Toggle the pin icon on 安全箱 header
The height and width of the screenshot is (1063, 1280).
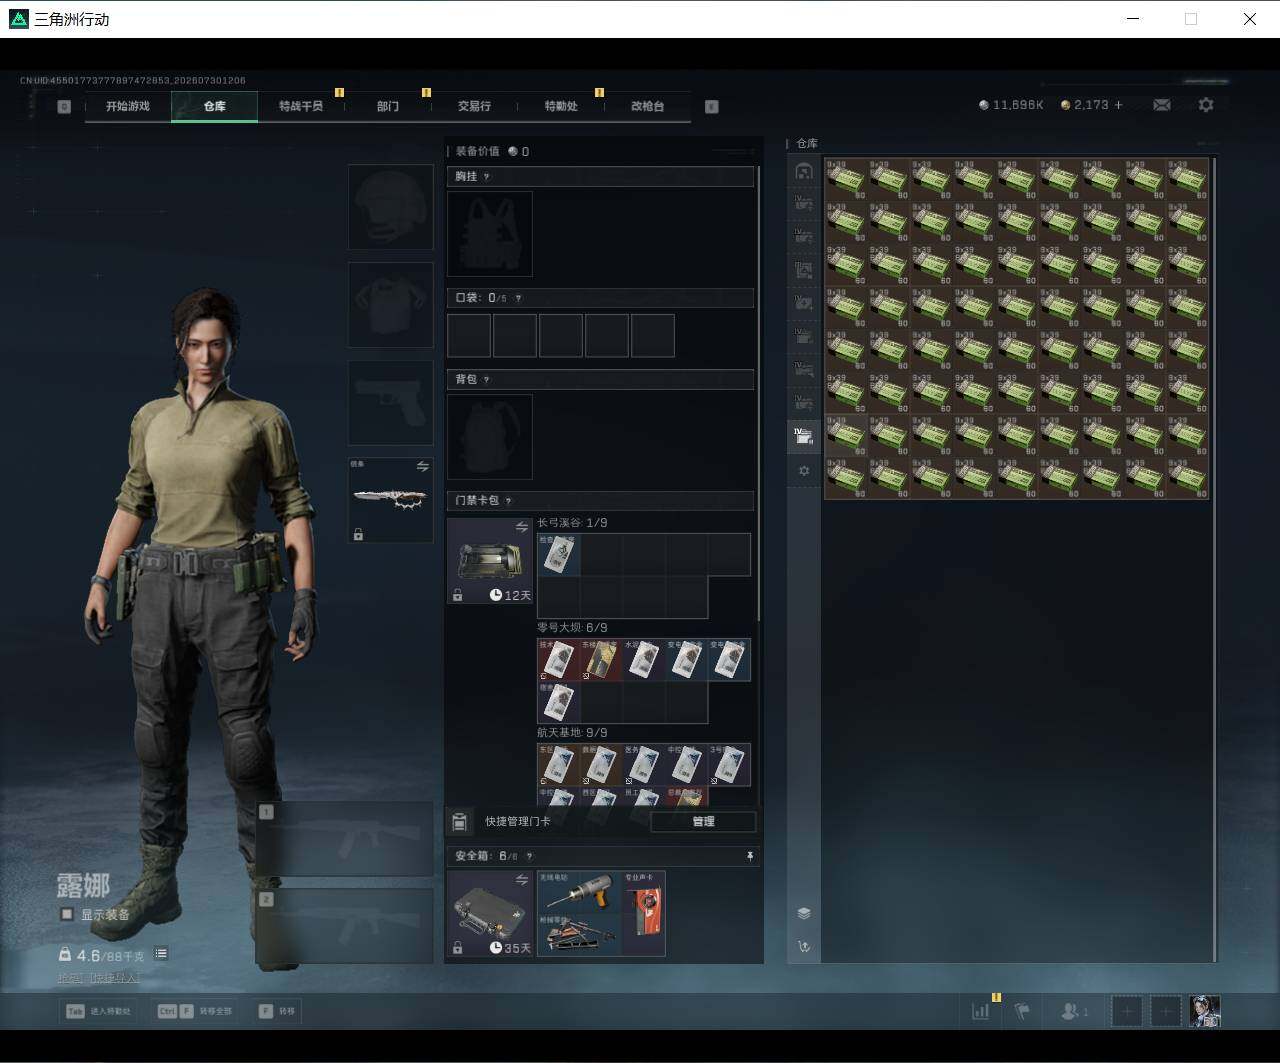[x=750, y=856]
